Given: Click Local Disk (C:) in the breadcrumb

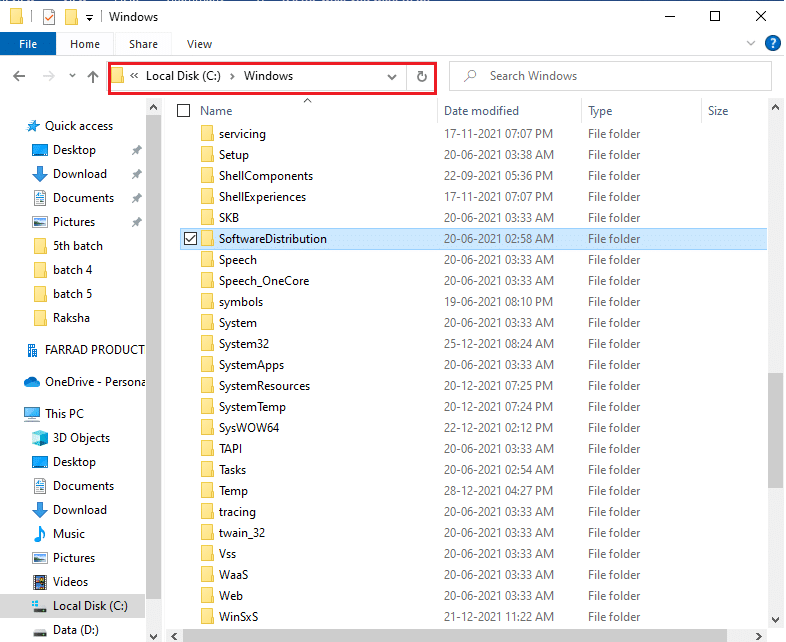Looking at the screenshot, I should [182, 76].
